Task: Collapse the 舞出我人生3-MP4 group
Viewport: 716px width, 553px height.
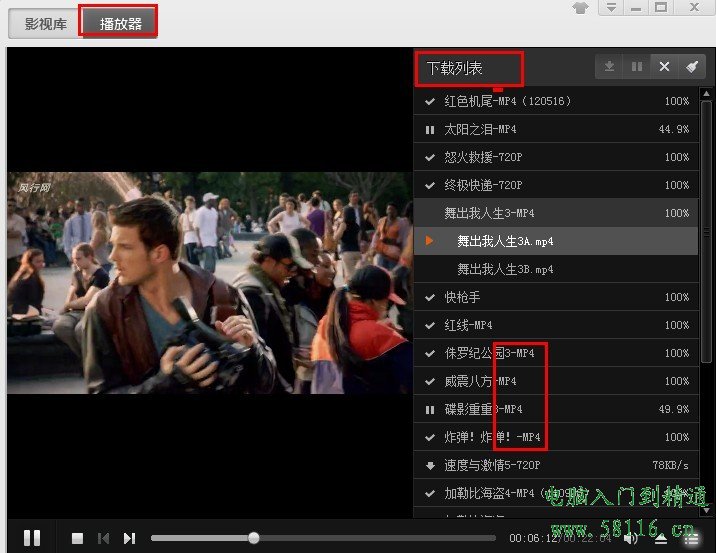Action: tap(556, 213)
